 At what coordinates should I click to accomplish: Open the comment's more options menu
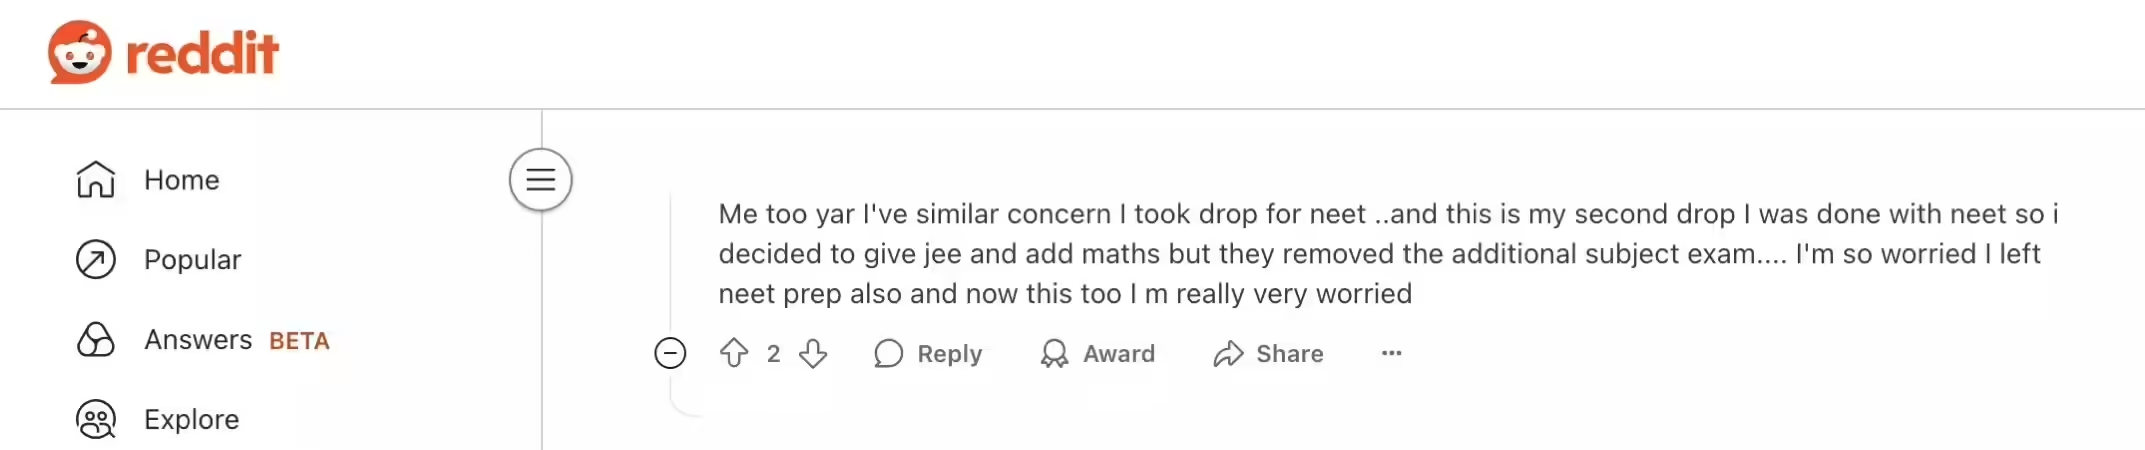tap(1391, 353)
